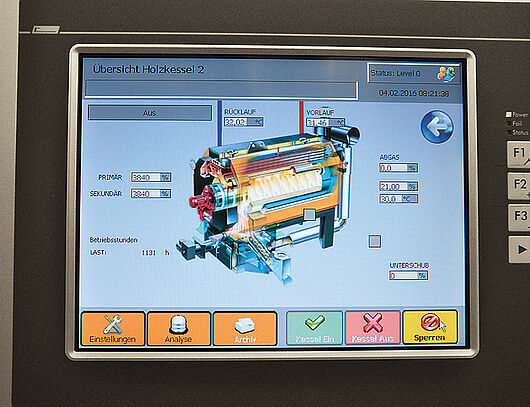Screen dimensions: 530x407
Task: Go back using blue arrow button
Action: click(x=437, y=127)
